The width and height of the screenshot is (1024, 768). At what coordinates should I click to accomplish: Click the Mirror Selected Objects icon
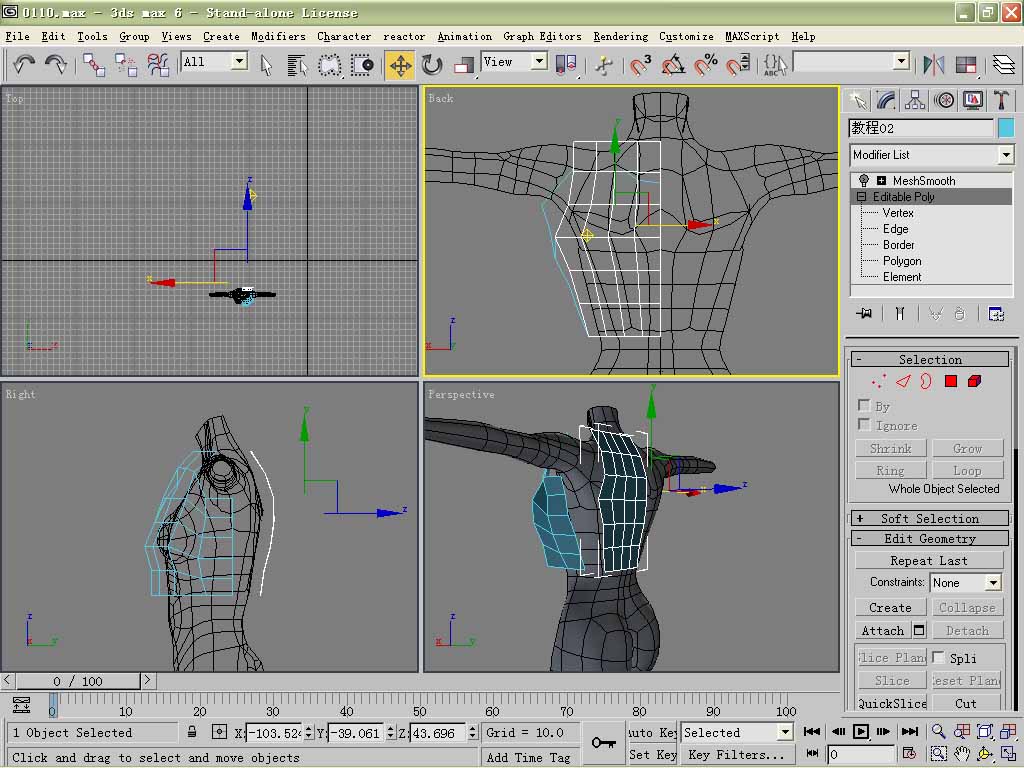click(x=934, y=64)
